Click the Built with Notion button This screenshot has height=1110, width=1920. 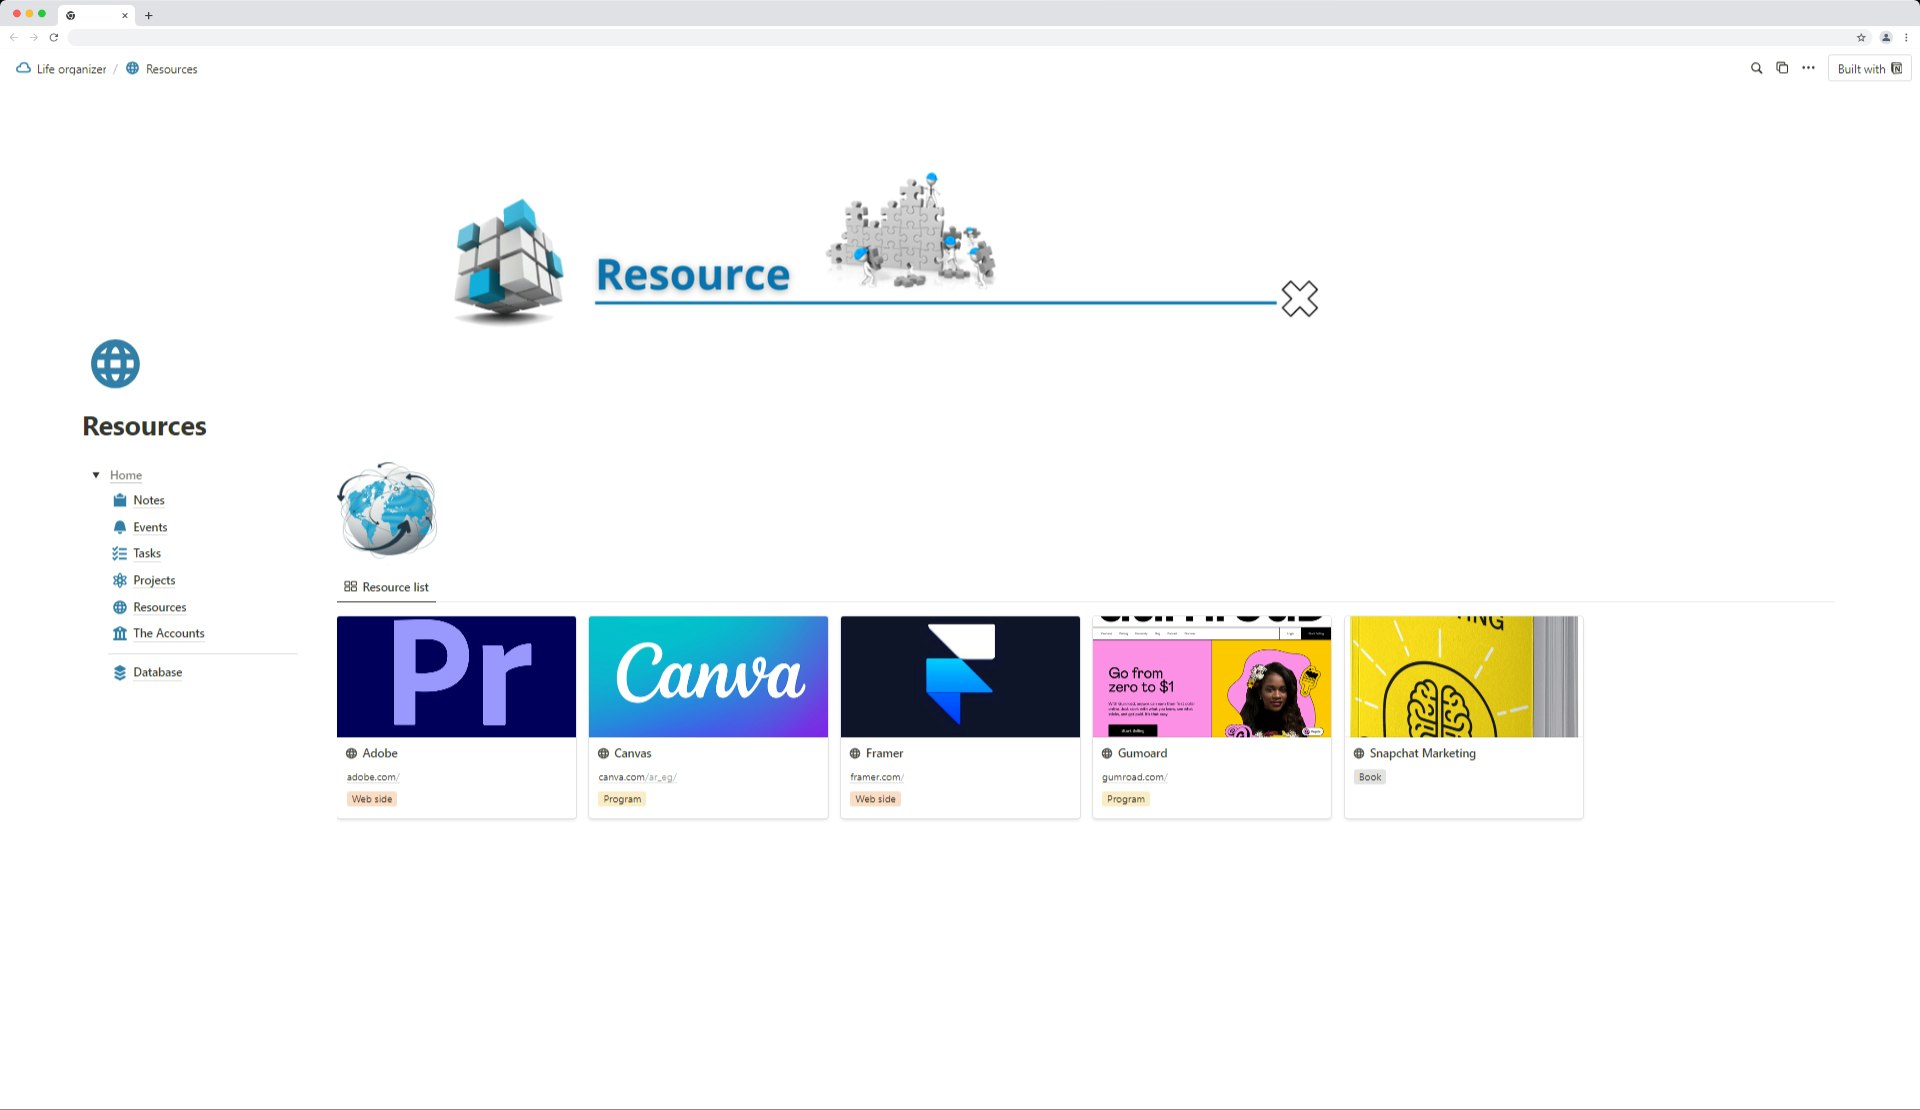coord(1869,68)
